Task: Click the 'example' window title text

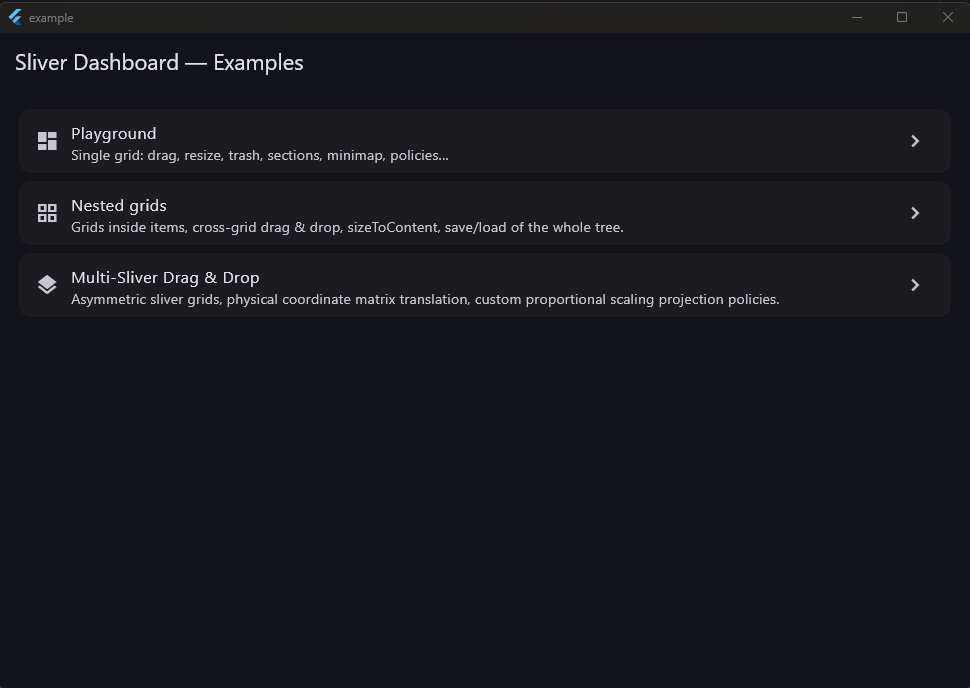Action: (x=51, y=18)
